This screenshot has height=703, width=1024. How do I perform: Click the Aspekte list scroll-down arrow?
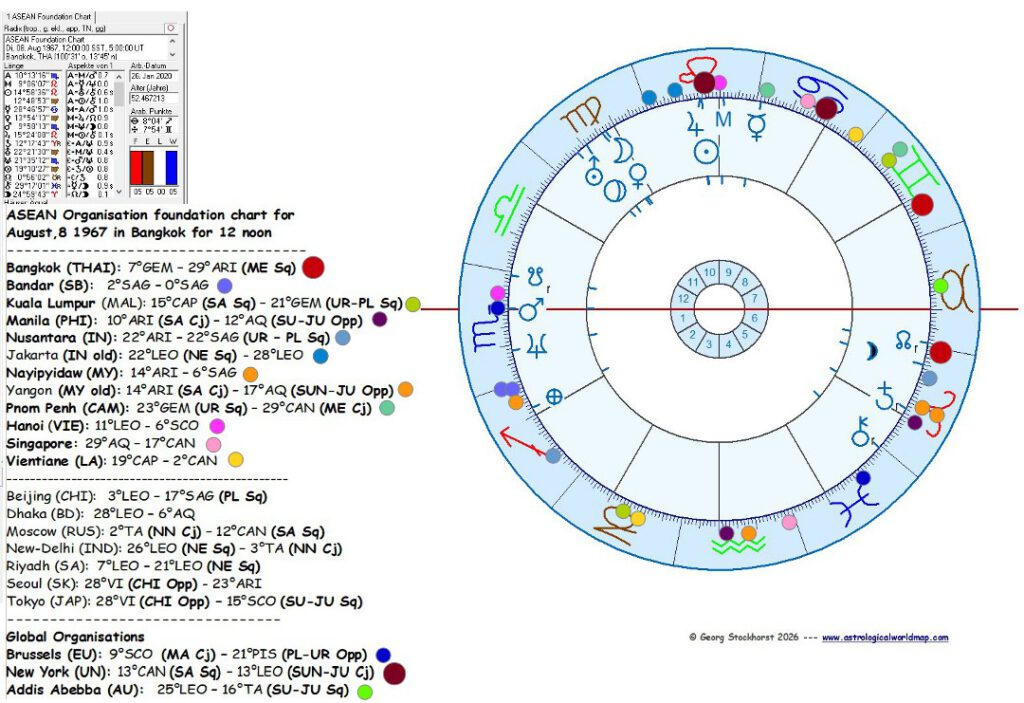point(119,191)
